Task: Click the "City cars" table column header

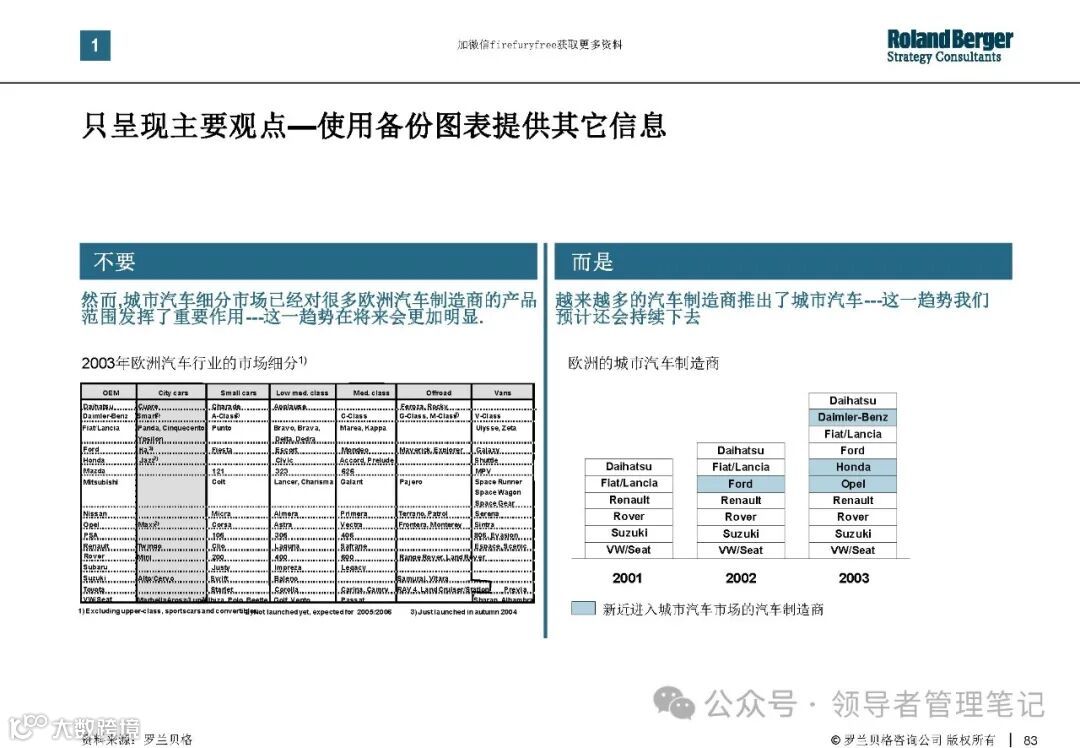Action: [x=173, y=393]
